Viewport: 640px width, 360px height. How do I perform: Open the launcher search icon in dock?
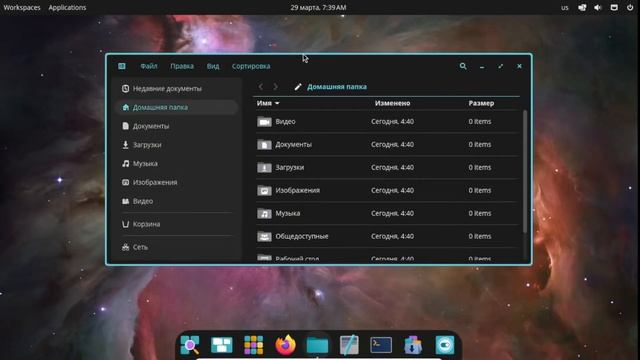tap(190, 345)
